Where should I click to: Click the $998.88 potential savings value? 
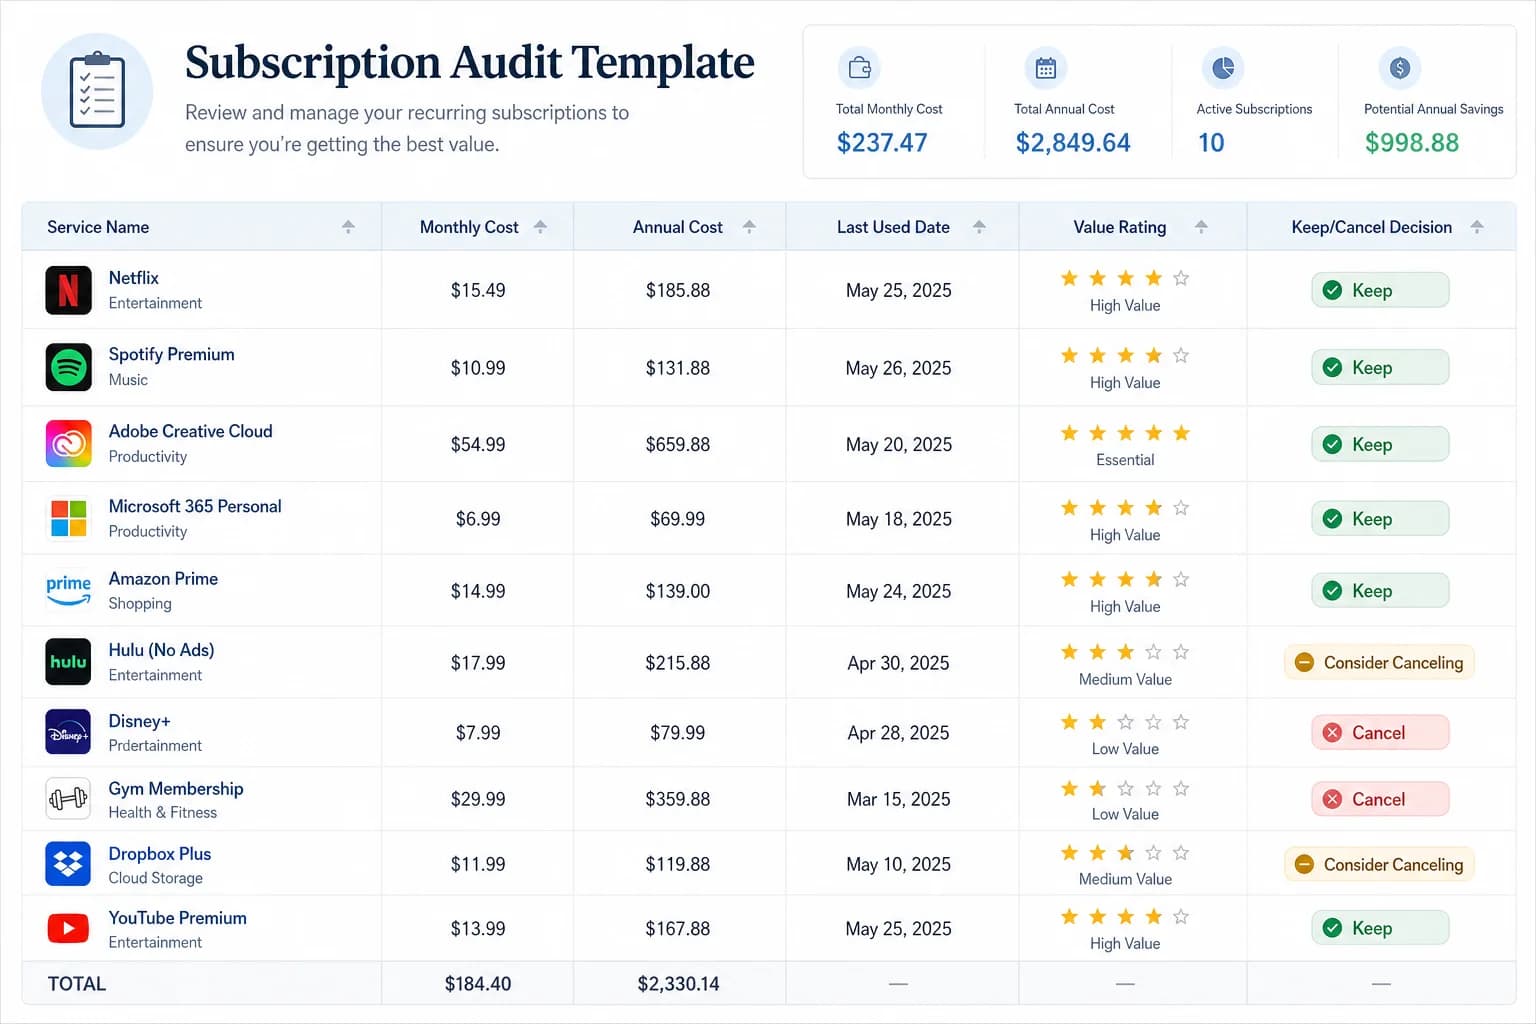(1412, 143)
